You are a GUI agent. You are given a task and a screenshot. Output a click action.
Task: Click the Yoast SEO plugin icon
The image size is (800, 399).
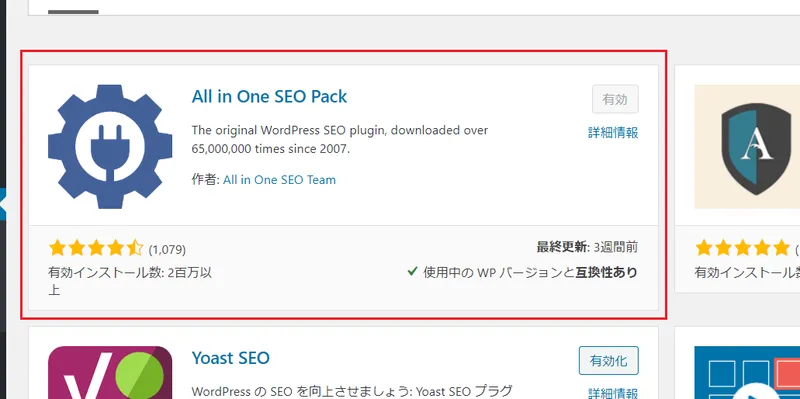(x=110, y=372)
